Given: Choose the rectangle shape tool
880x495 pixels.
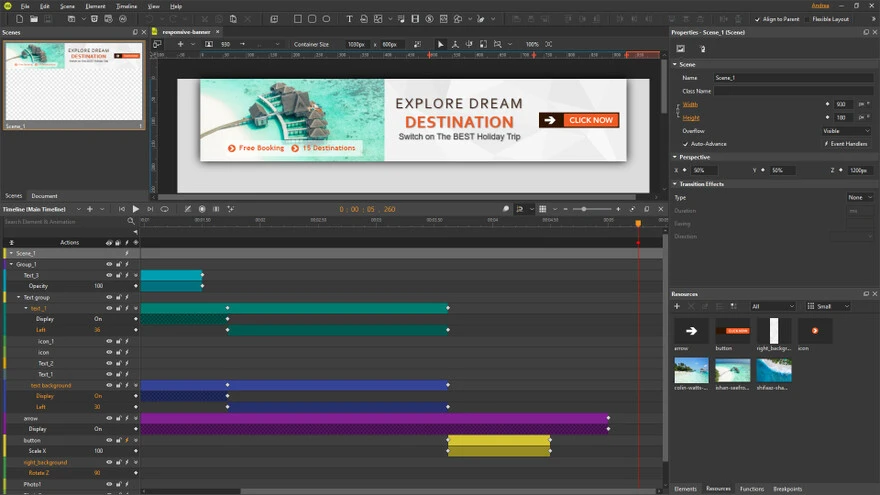Looking at the screenshot, I should click(x=298, y=19).
